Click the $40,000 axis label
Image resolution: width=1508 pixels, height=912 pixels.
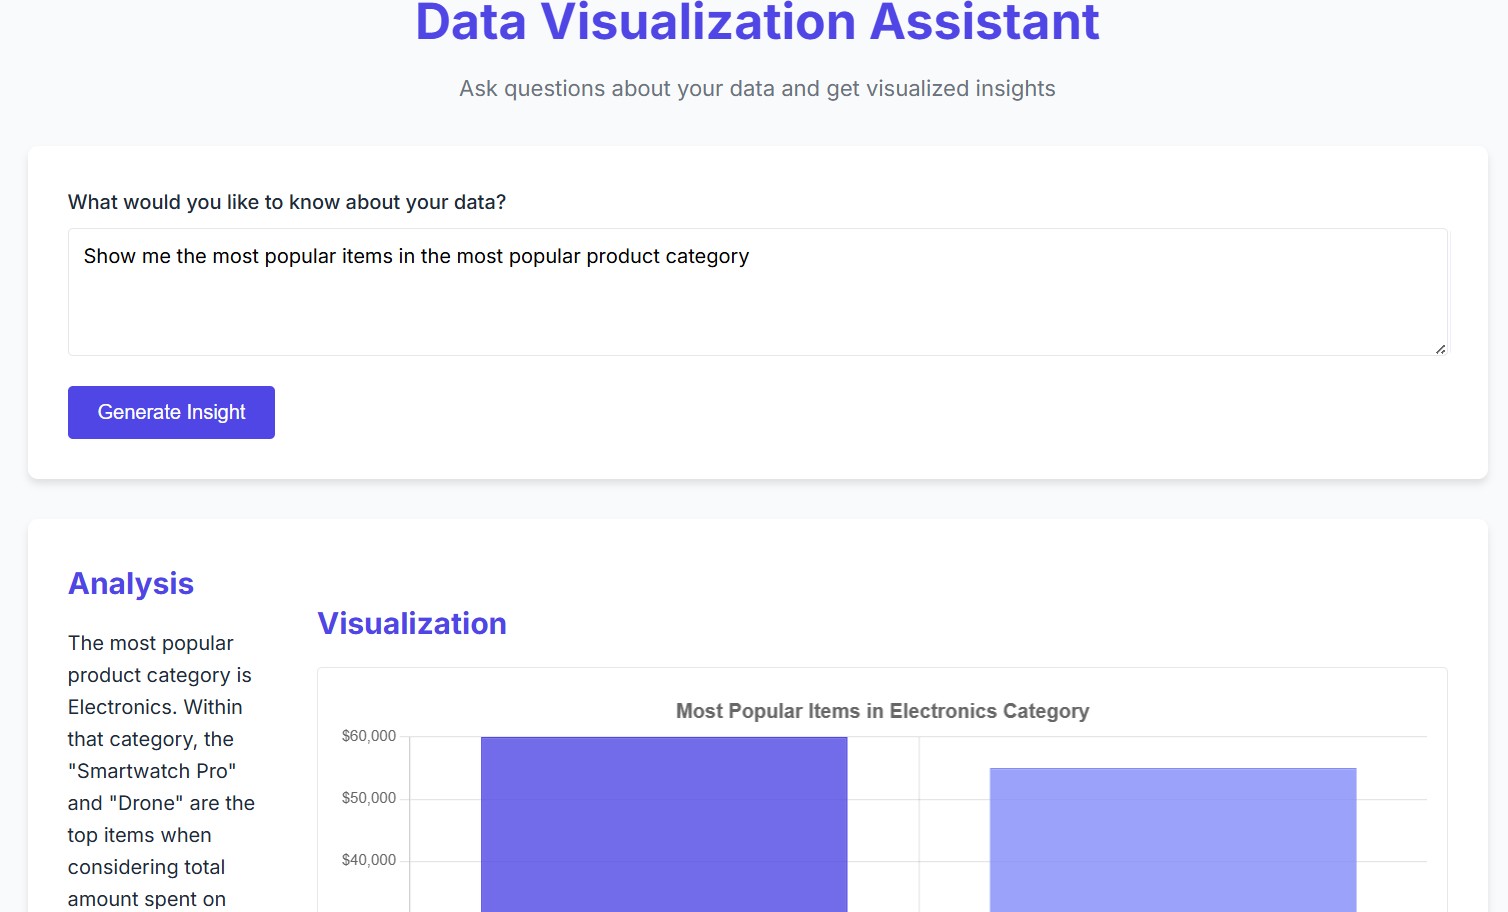(369, 859)
